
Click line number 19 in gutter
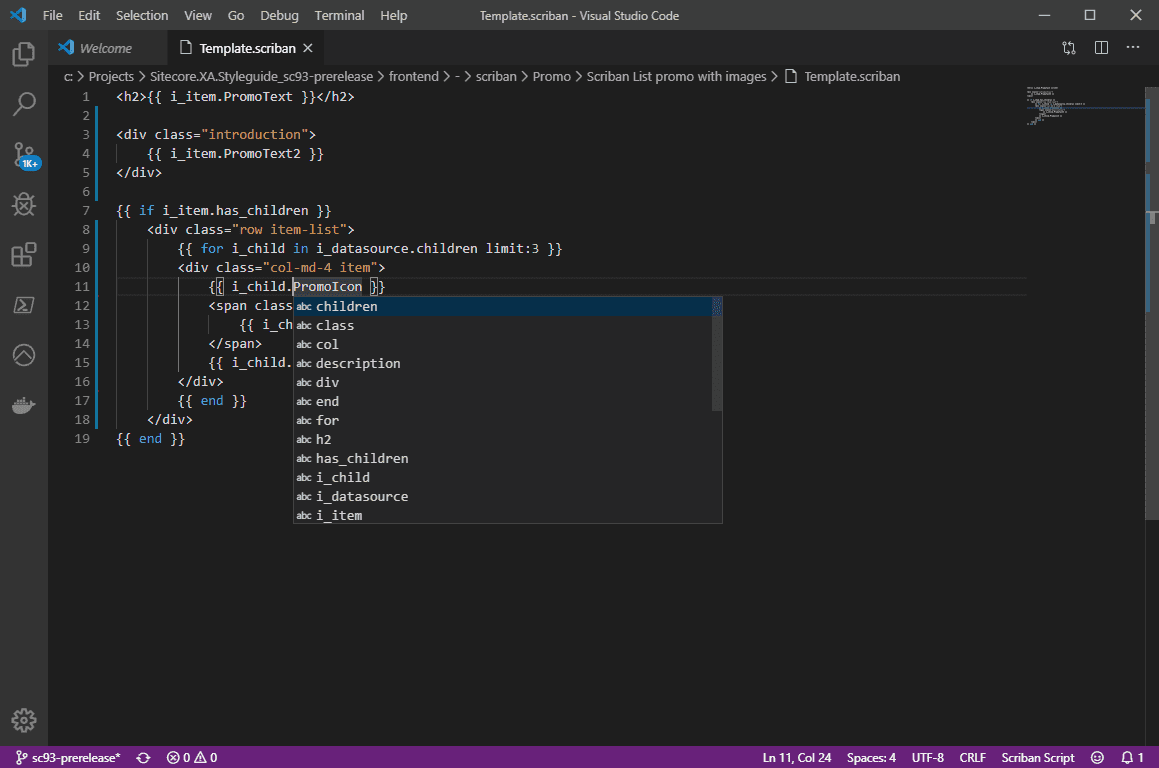click(81, 439)
